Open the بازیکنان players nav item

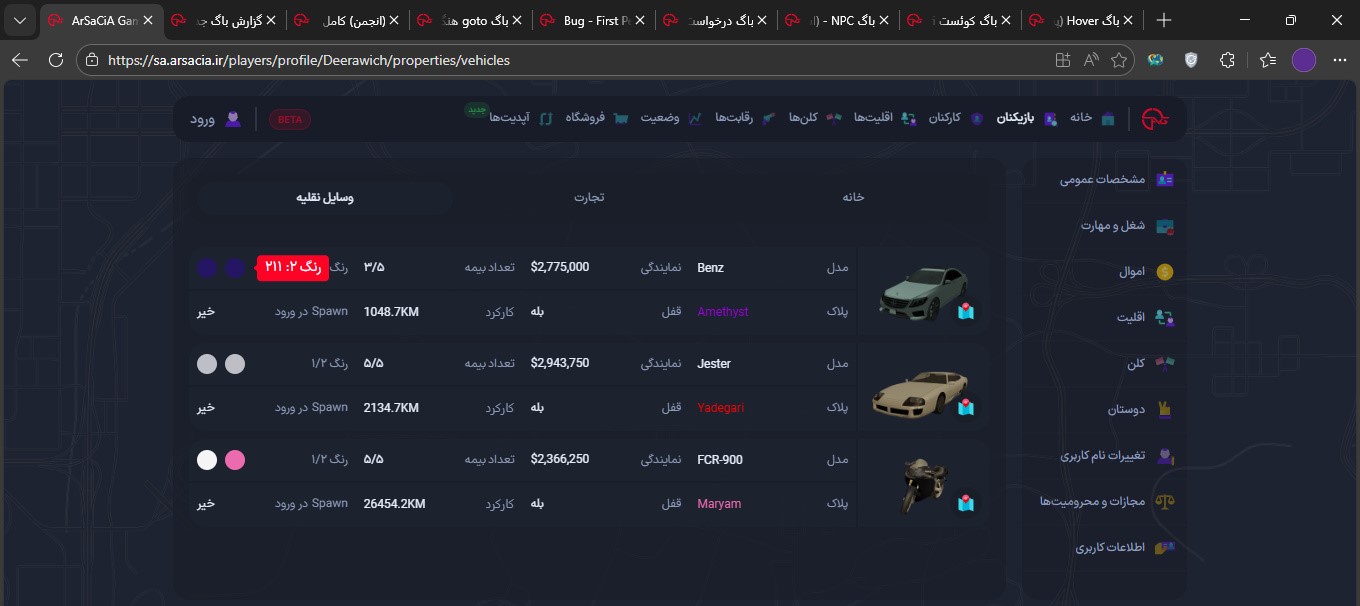click(1026, 118)
